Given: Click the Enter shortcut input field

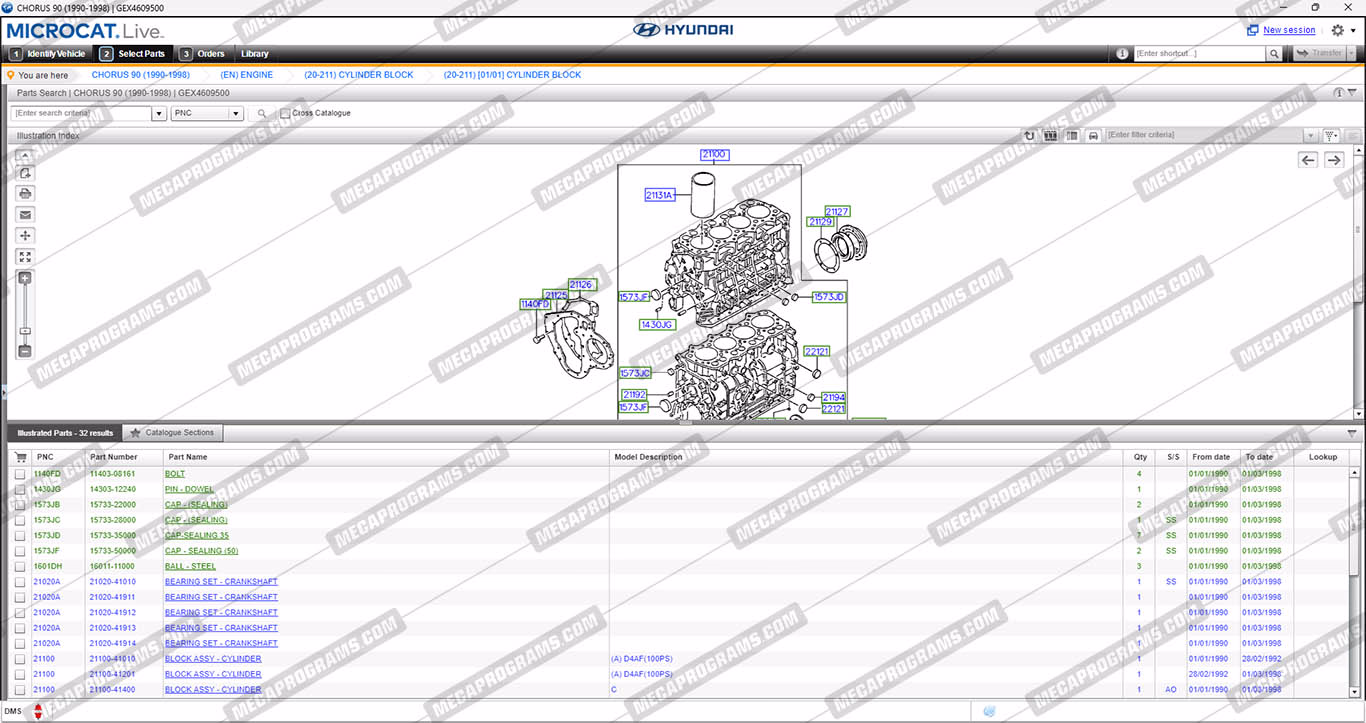Looking at the screenshot, I should pos(1199,54).
